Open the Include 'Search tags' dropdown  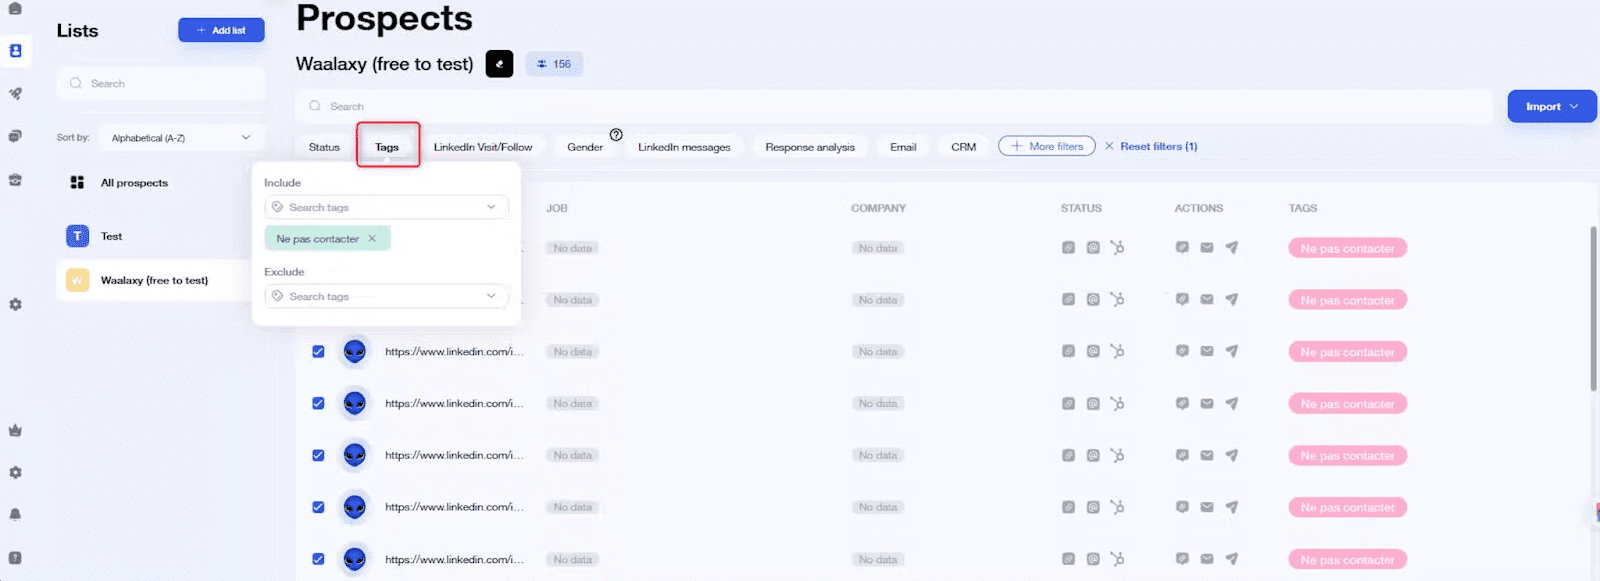tap(386, 208)
